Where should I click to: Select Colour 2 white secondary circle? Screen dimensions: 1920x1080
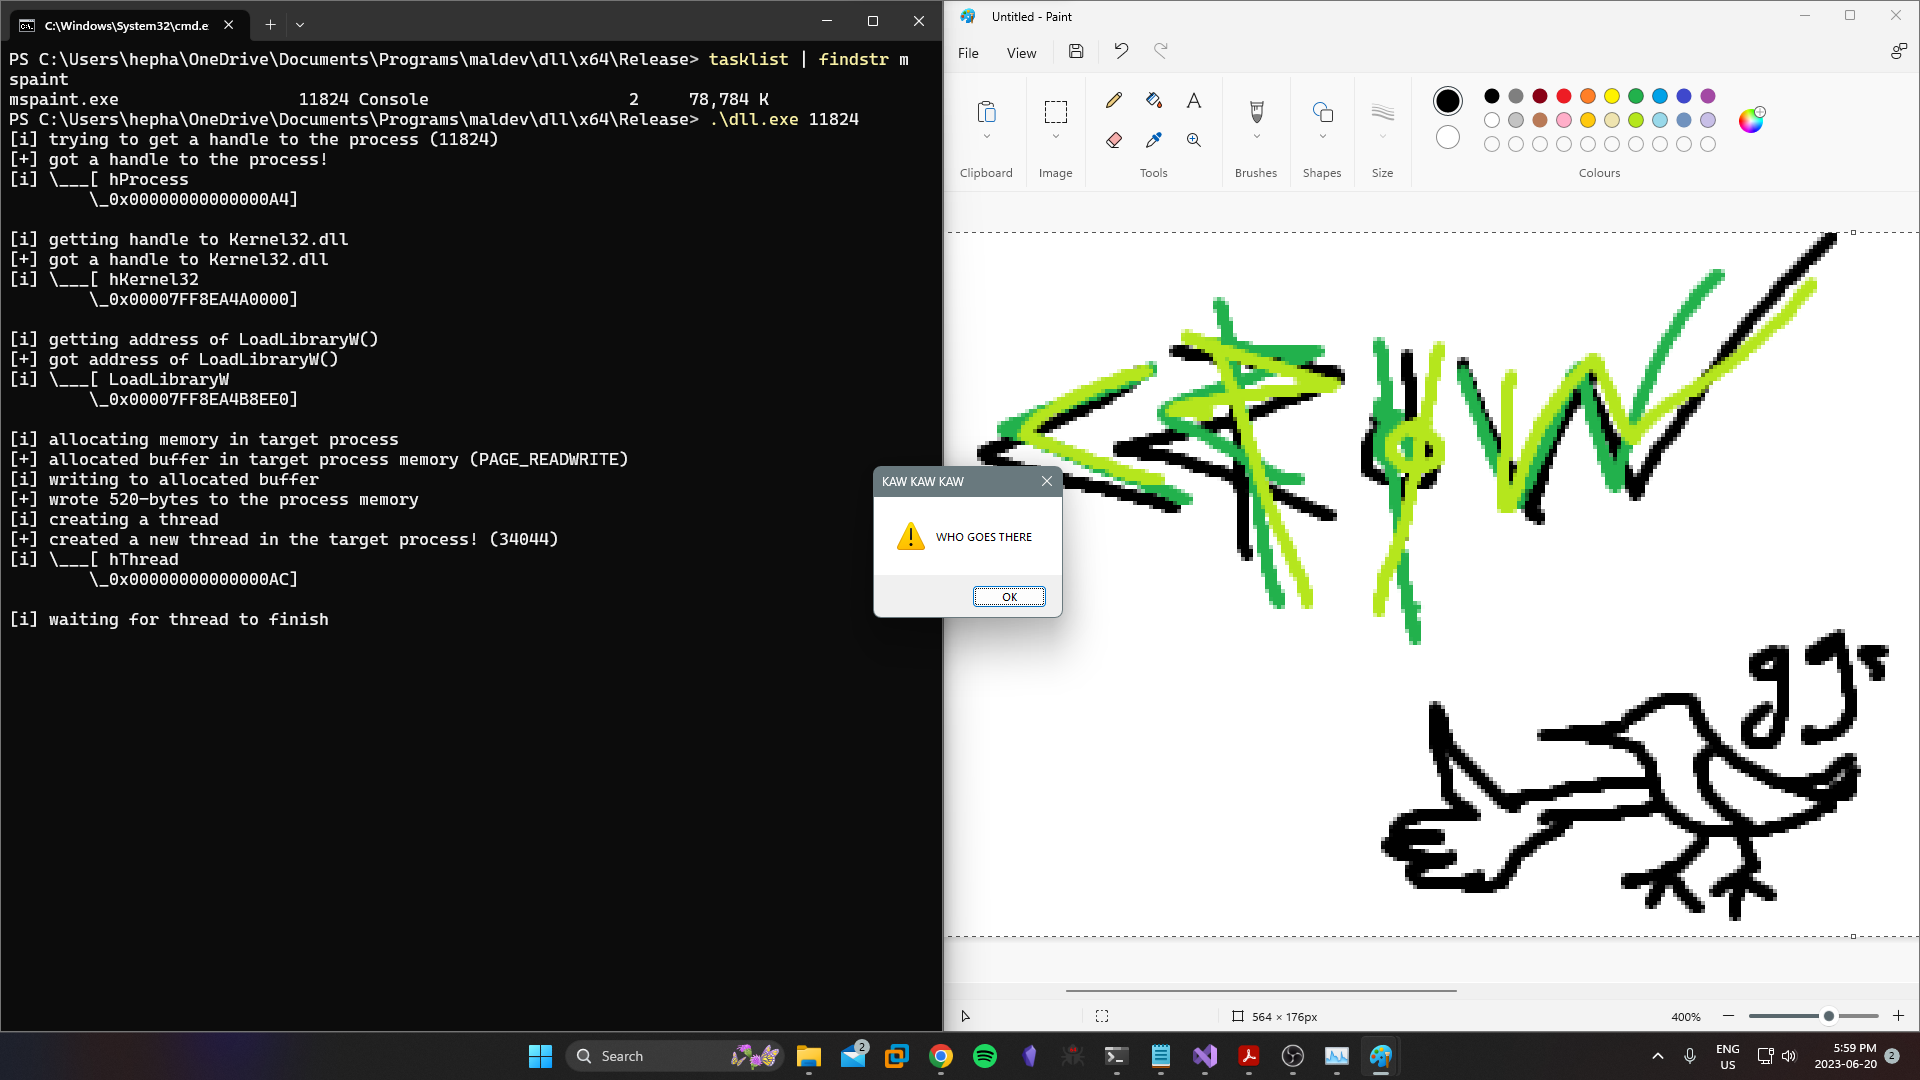(x=1448, y=138)
